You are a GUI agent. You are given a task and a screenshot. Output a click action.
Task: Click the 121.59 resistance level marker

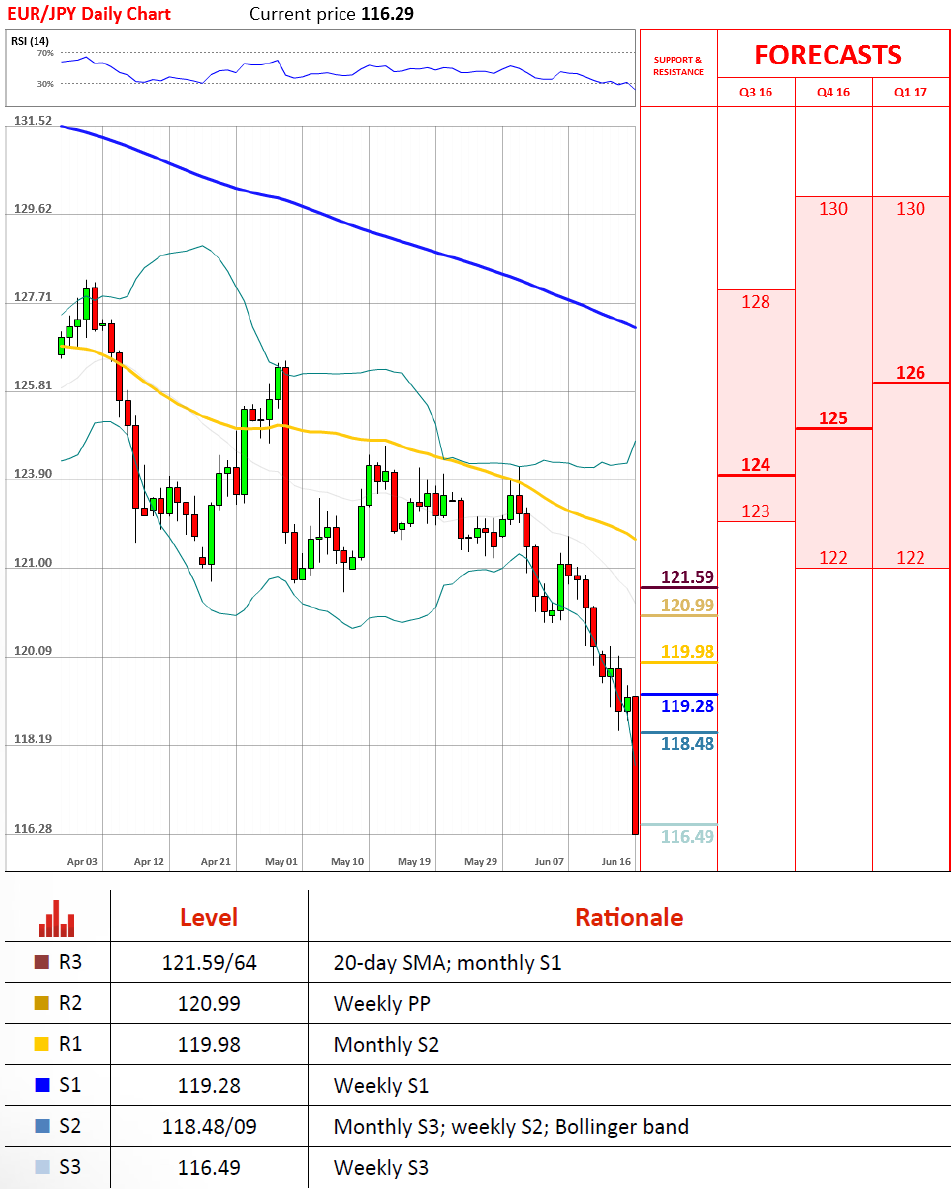687,577
